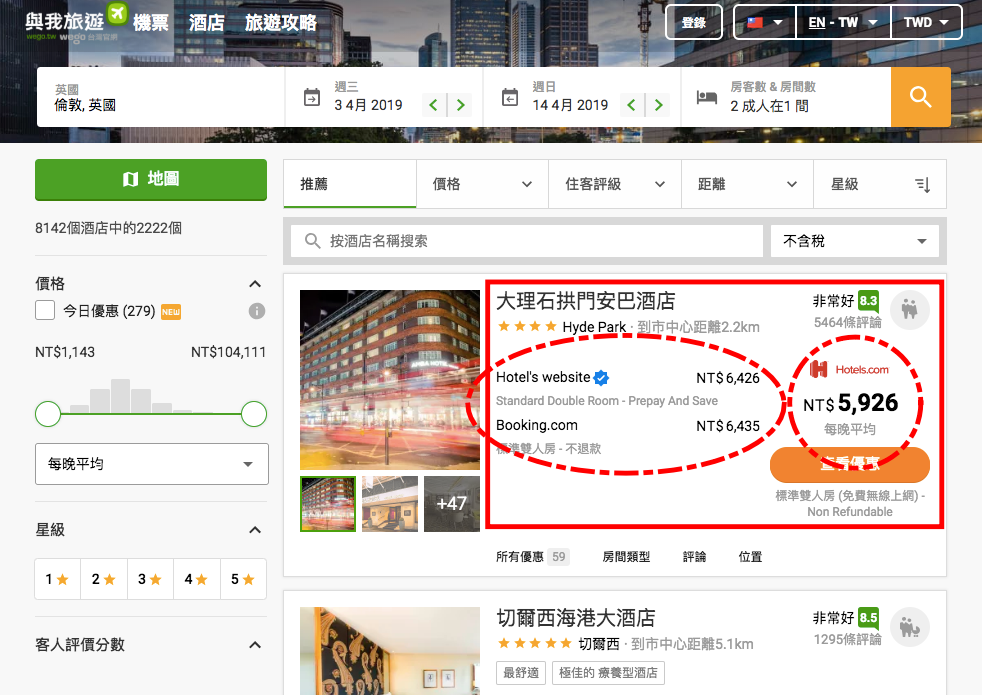Open the 不含稅 tax dropdown

[855, 241]
